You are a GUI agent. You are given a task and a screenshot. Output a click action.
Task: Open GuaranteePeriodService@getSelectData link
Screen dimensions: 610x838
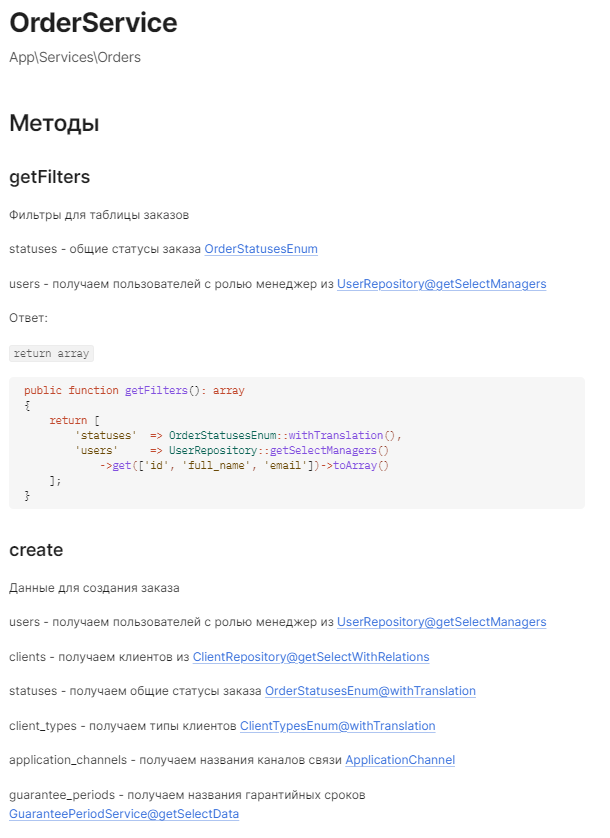(124, 814)
